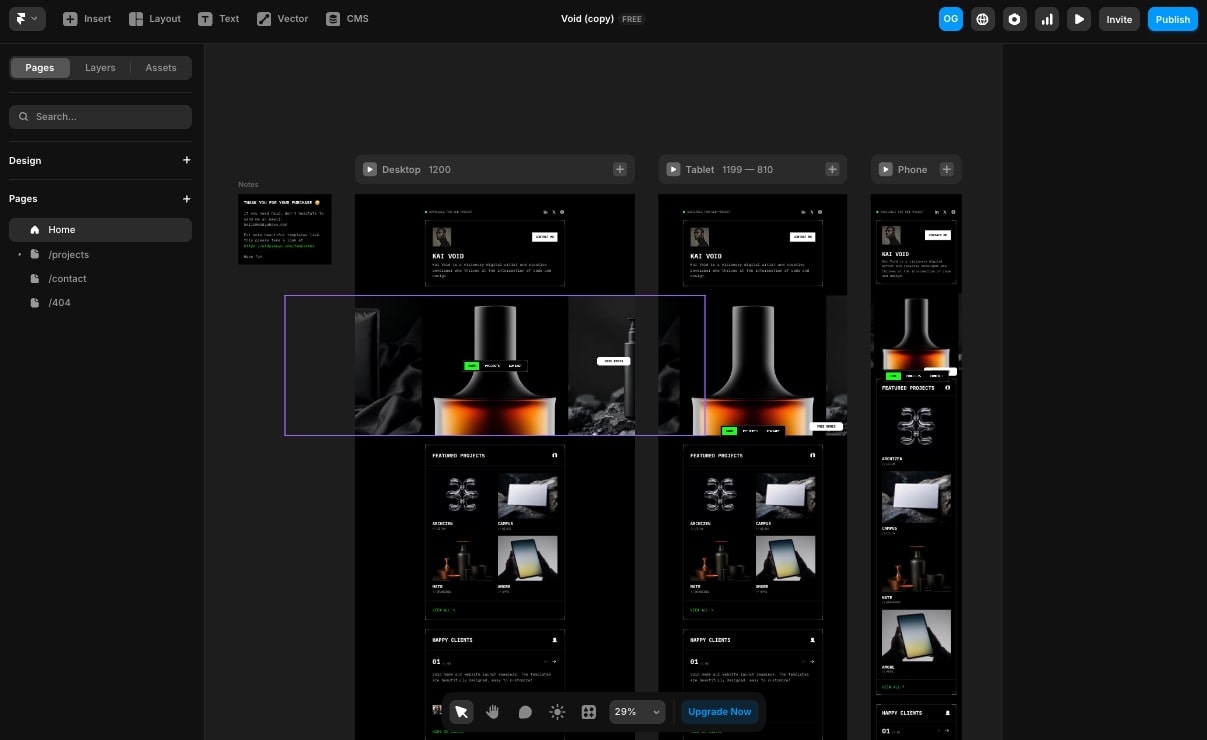The width and height of the screenshot is (1207, 740).
Task: Click Upgrade Now in the bottom toolbar
Action: pyautogui.click(x=719, y=711)
